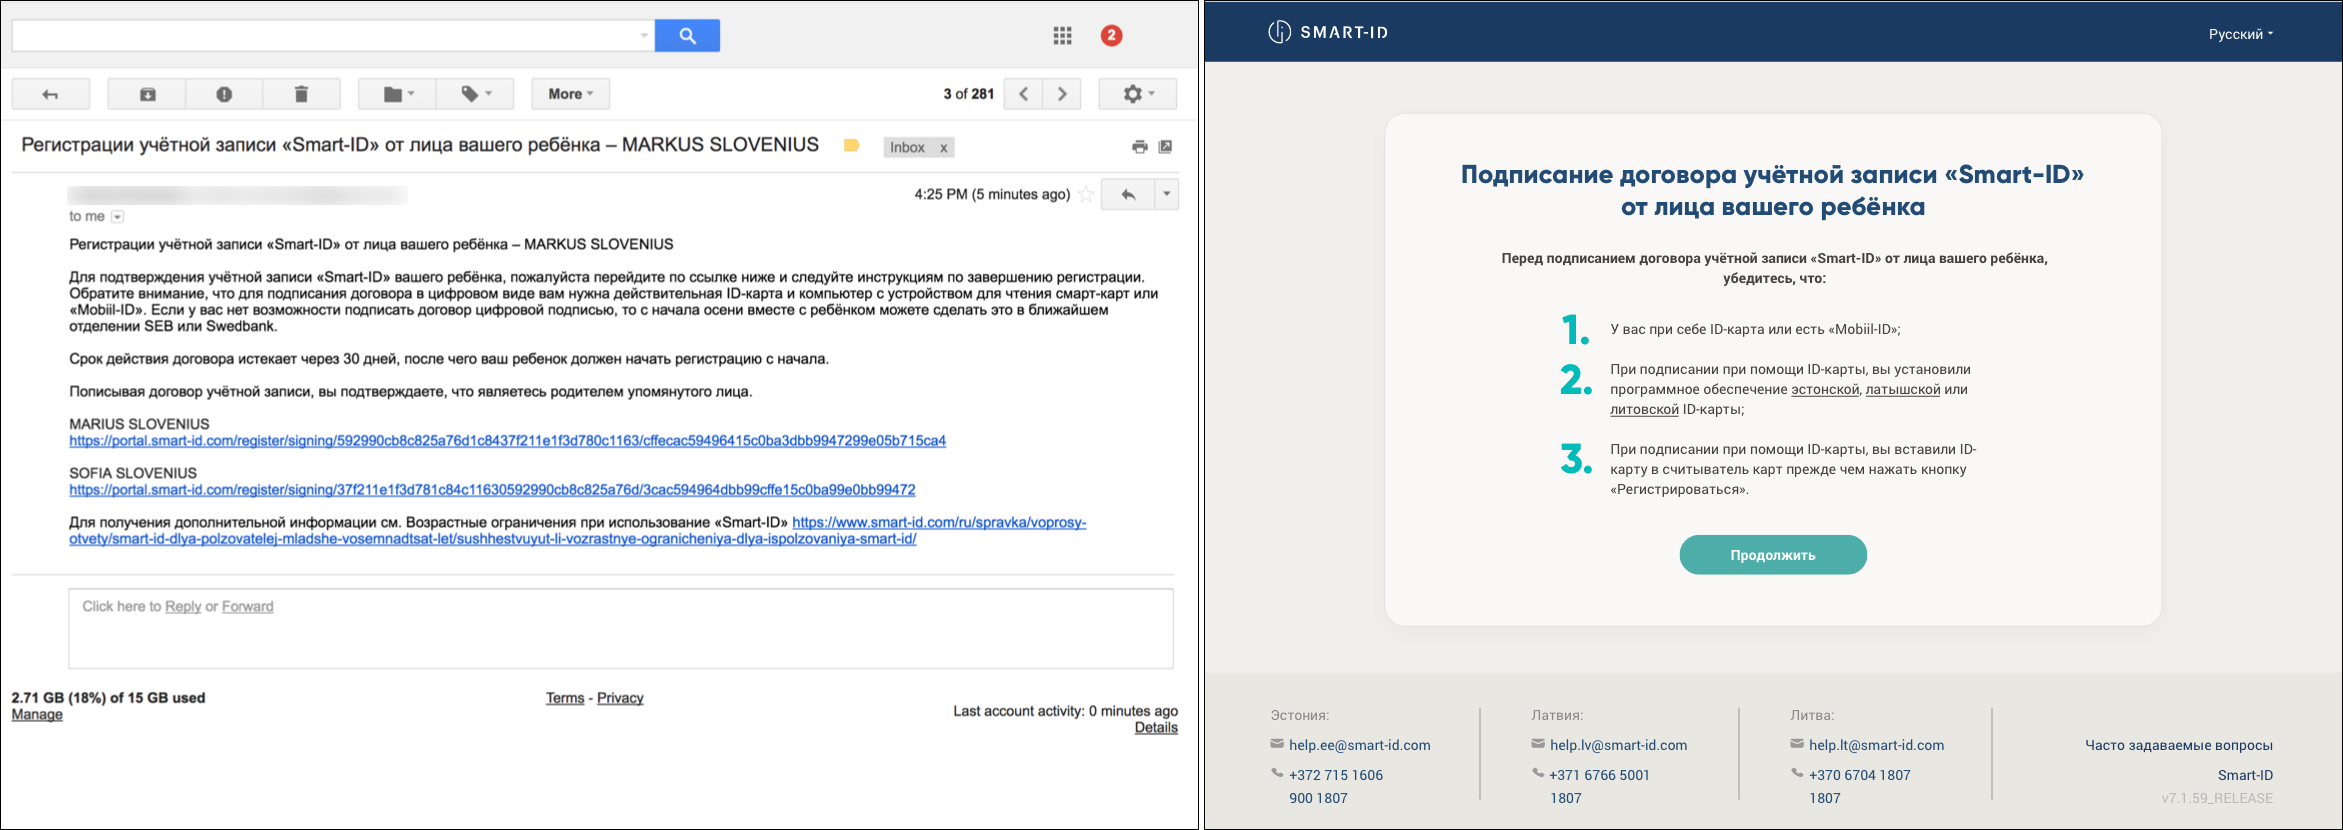The width and height of the screenshot is (2343, 830).
Task: Expand the dropdown next to the reply button
Action: pos(1167,195)
